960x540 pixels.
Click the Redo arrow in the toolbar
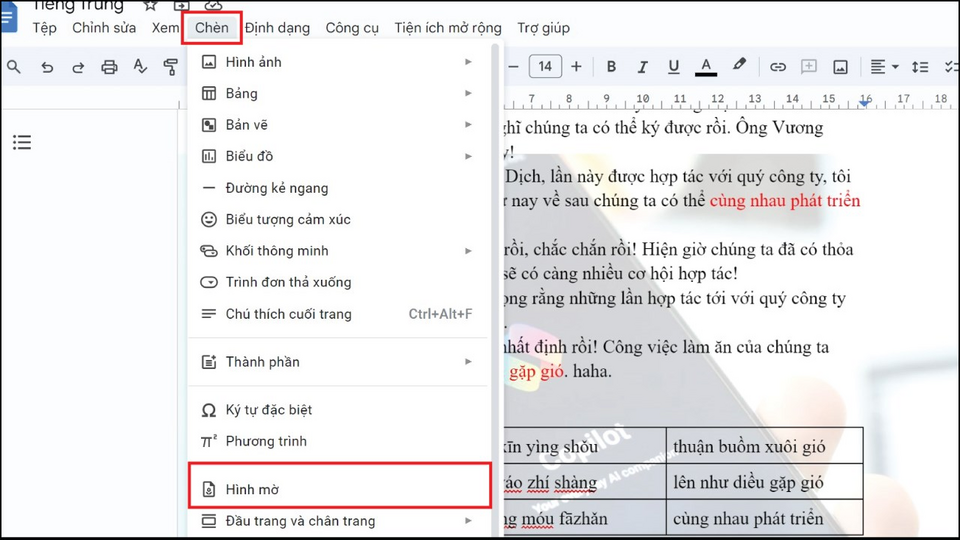78,67
